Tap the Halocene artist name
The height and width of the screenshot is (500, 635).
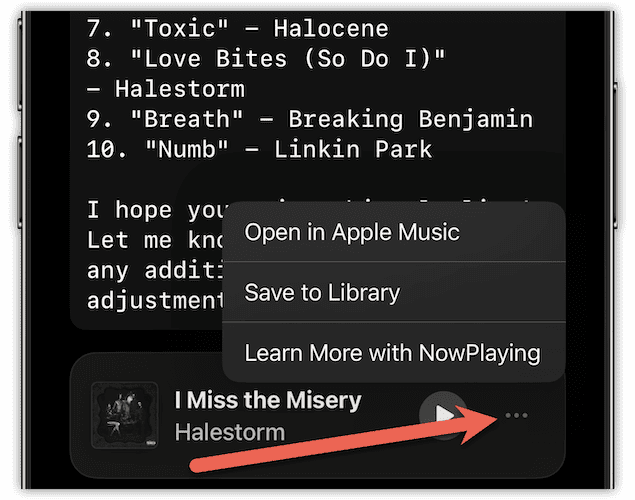pyautogui.click(x=331, y=28)
